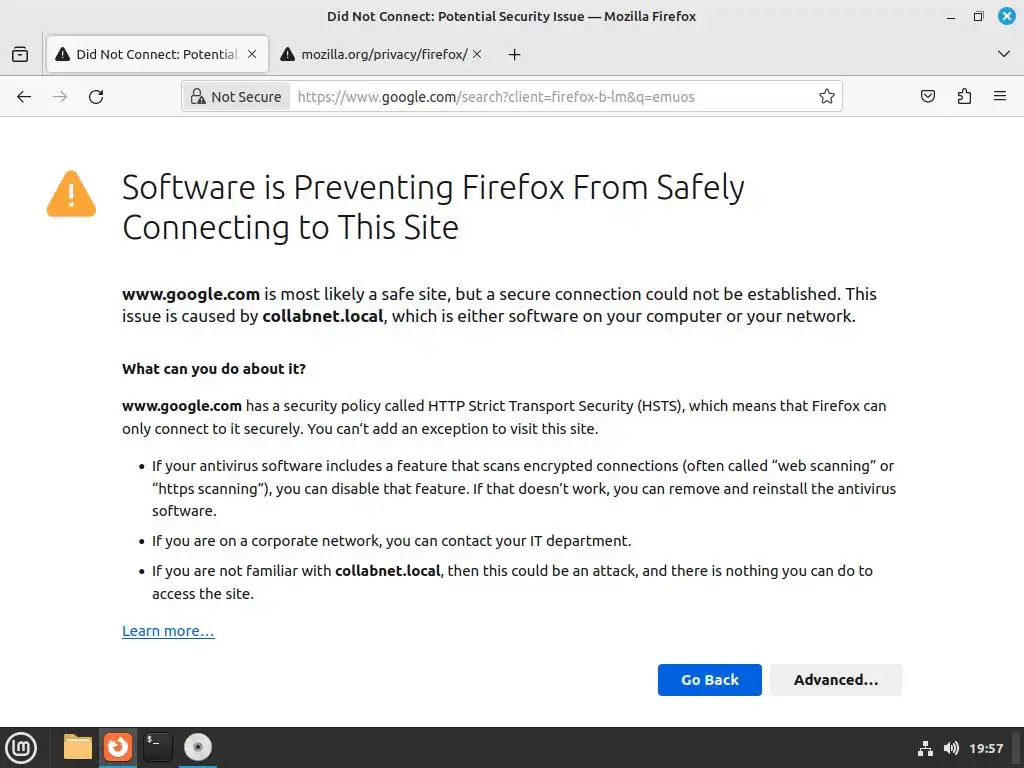Click the URL address field
The height and width of the screenshot is (768, 1024).
tap(550, 97)
